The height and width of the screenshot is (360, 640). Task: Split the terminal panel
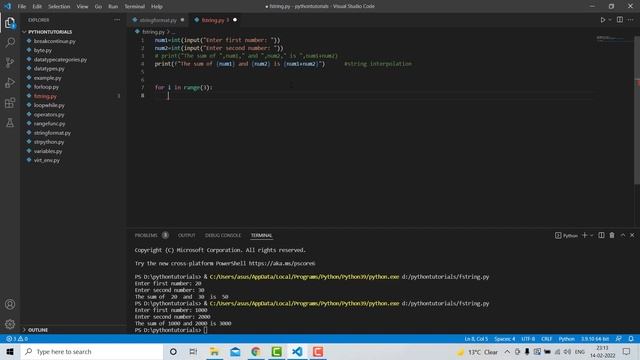point(601,235)
